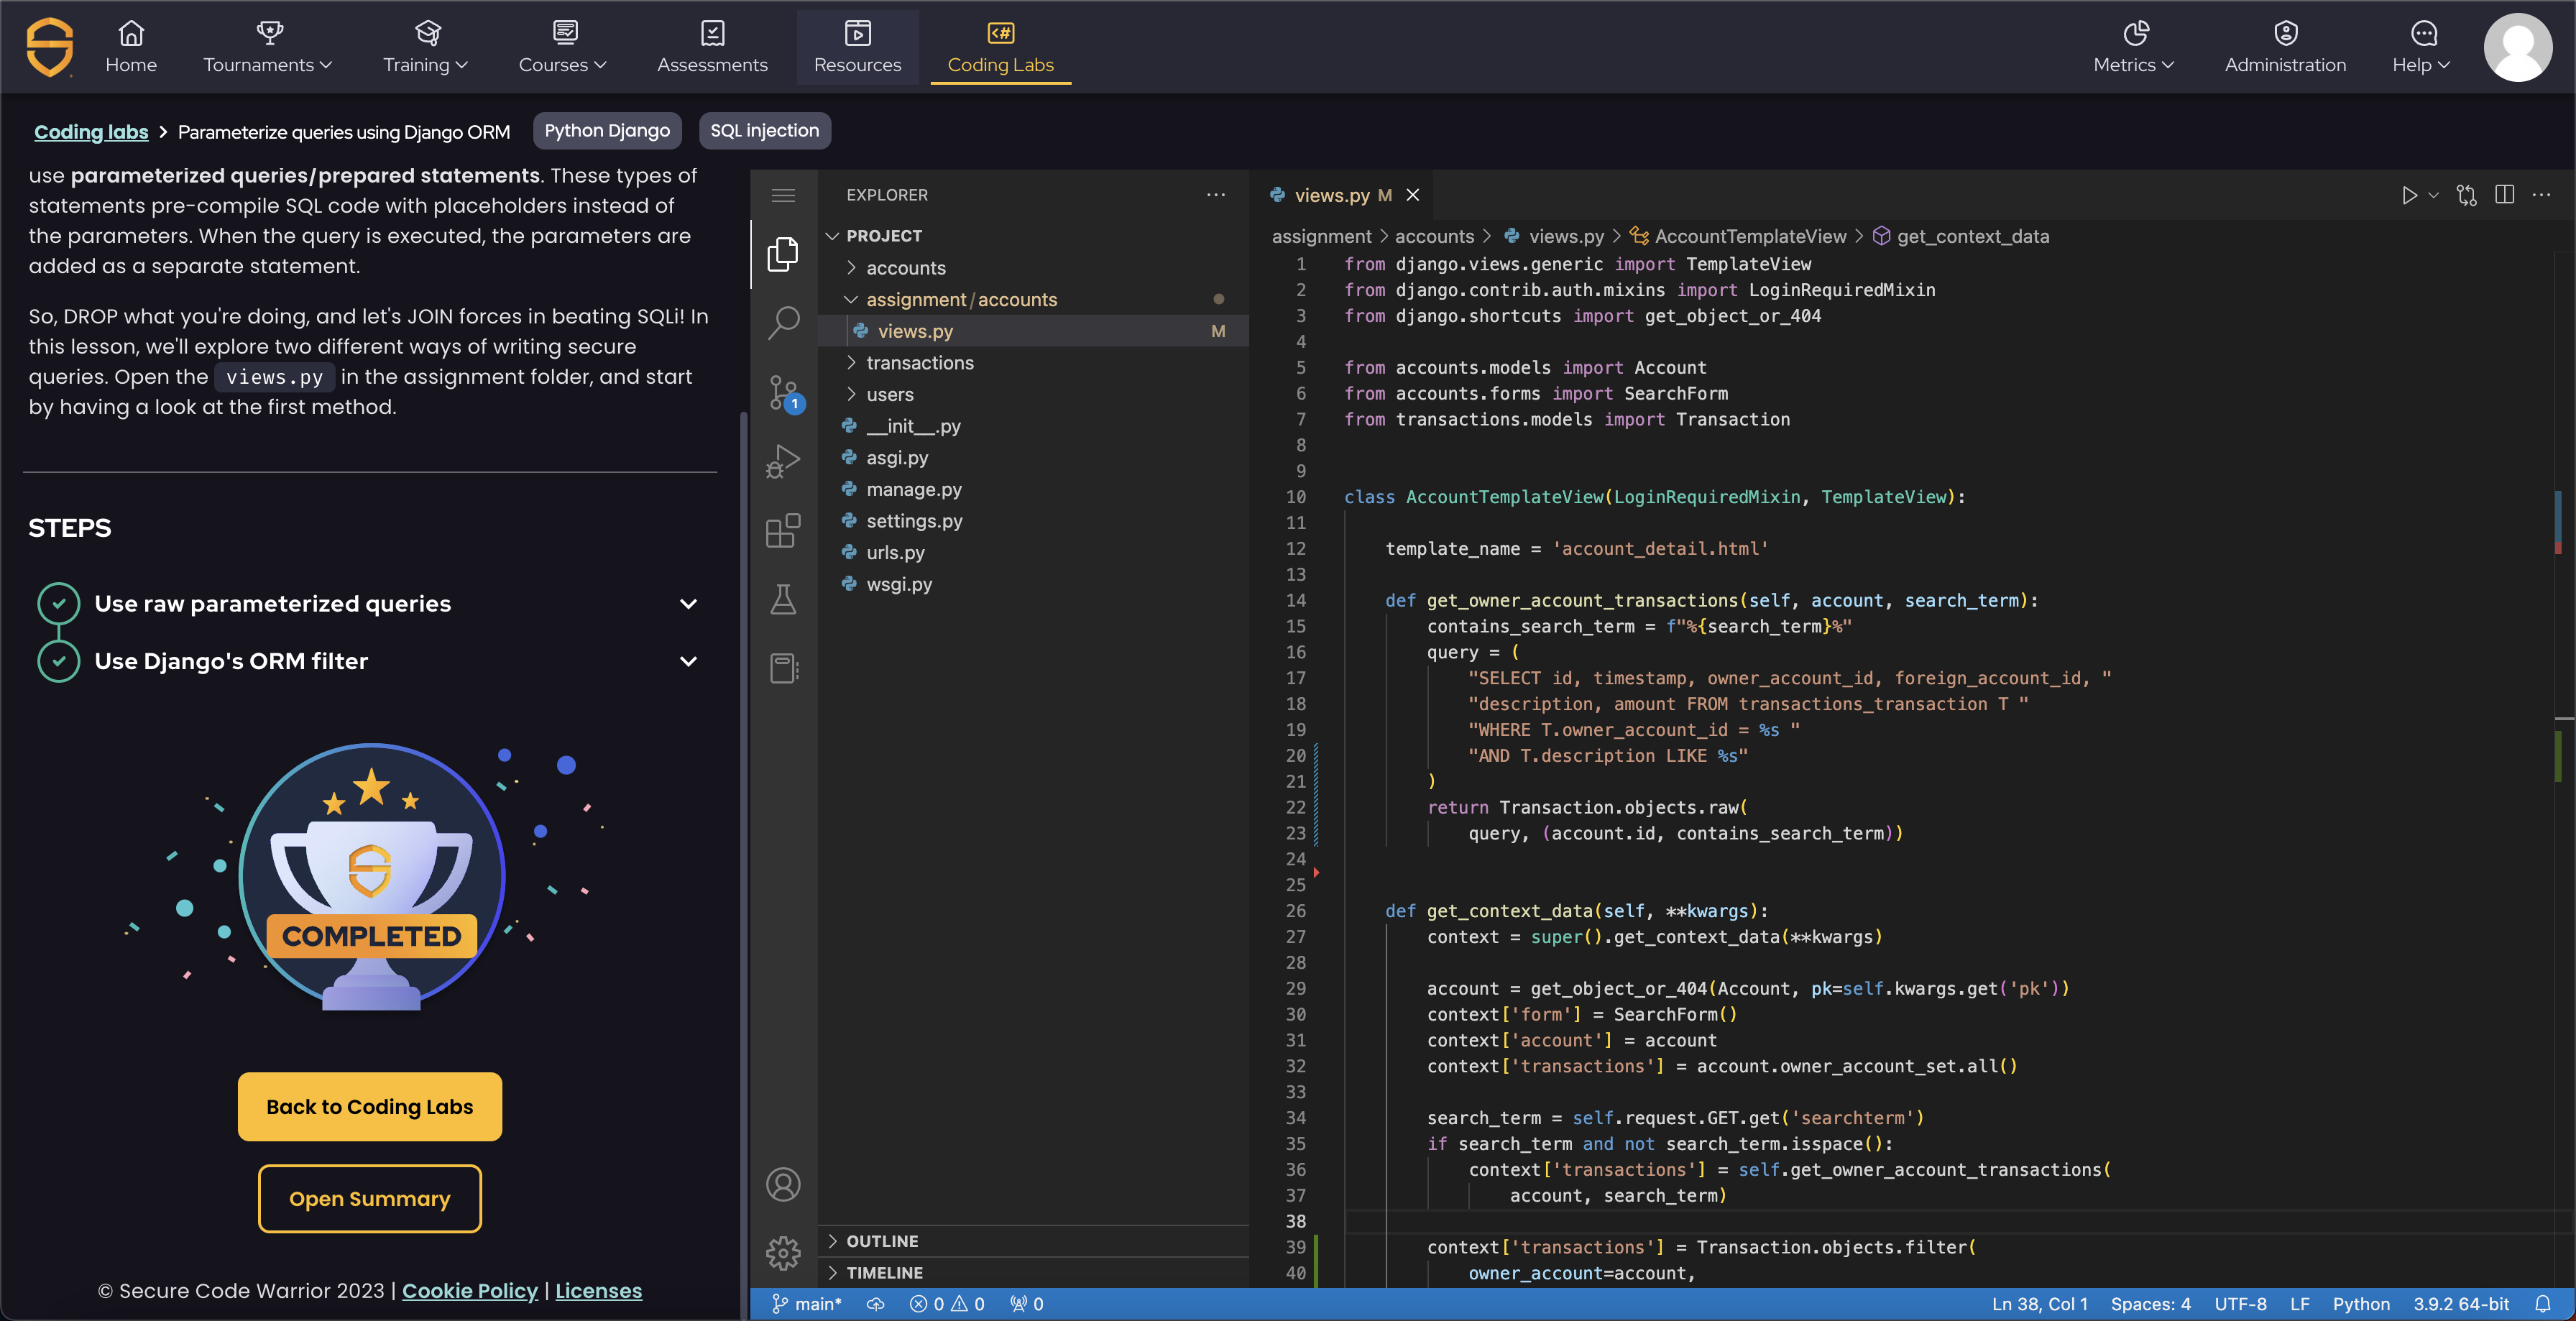Open the Extensions view icon

point(783,530)
